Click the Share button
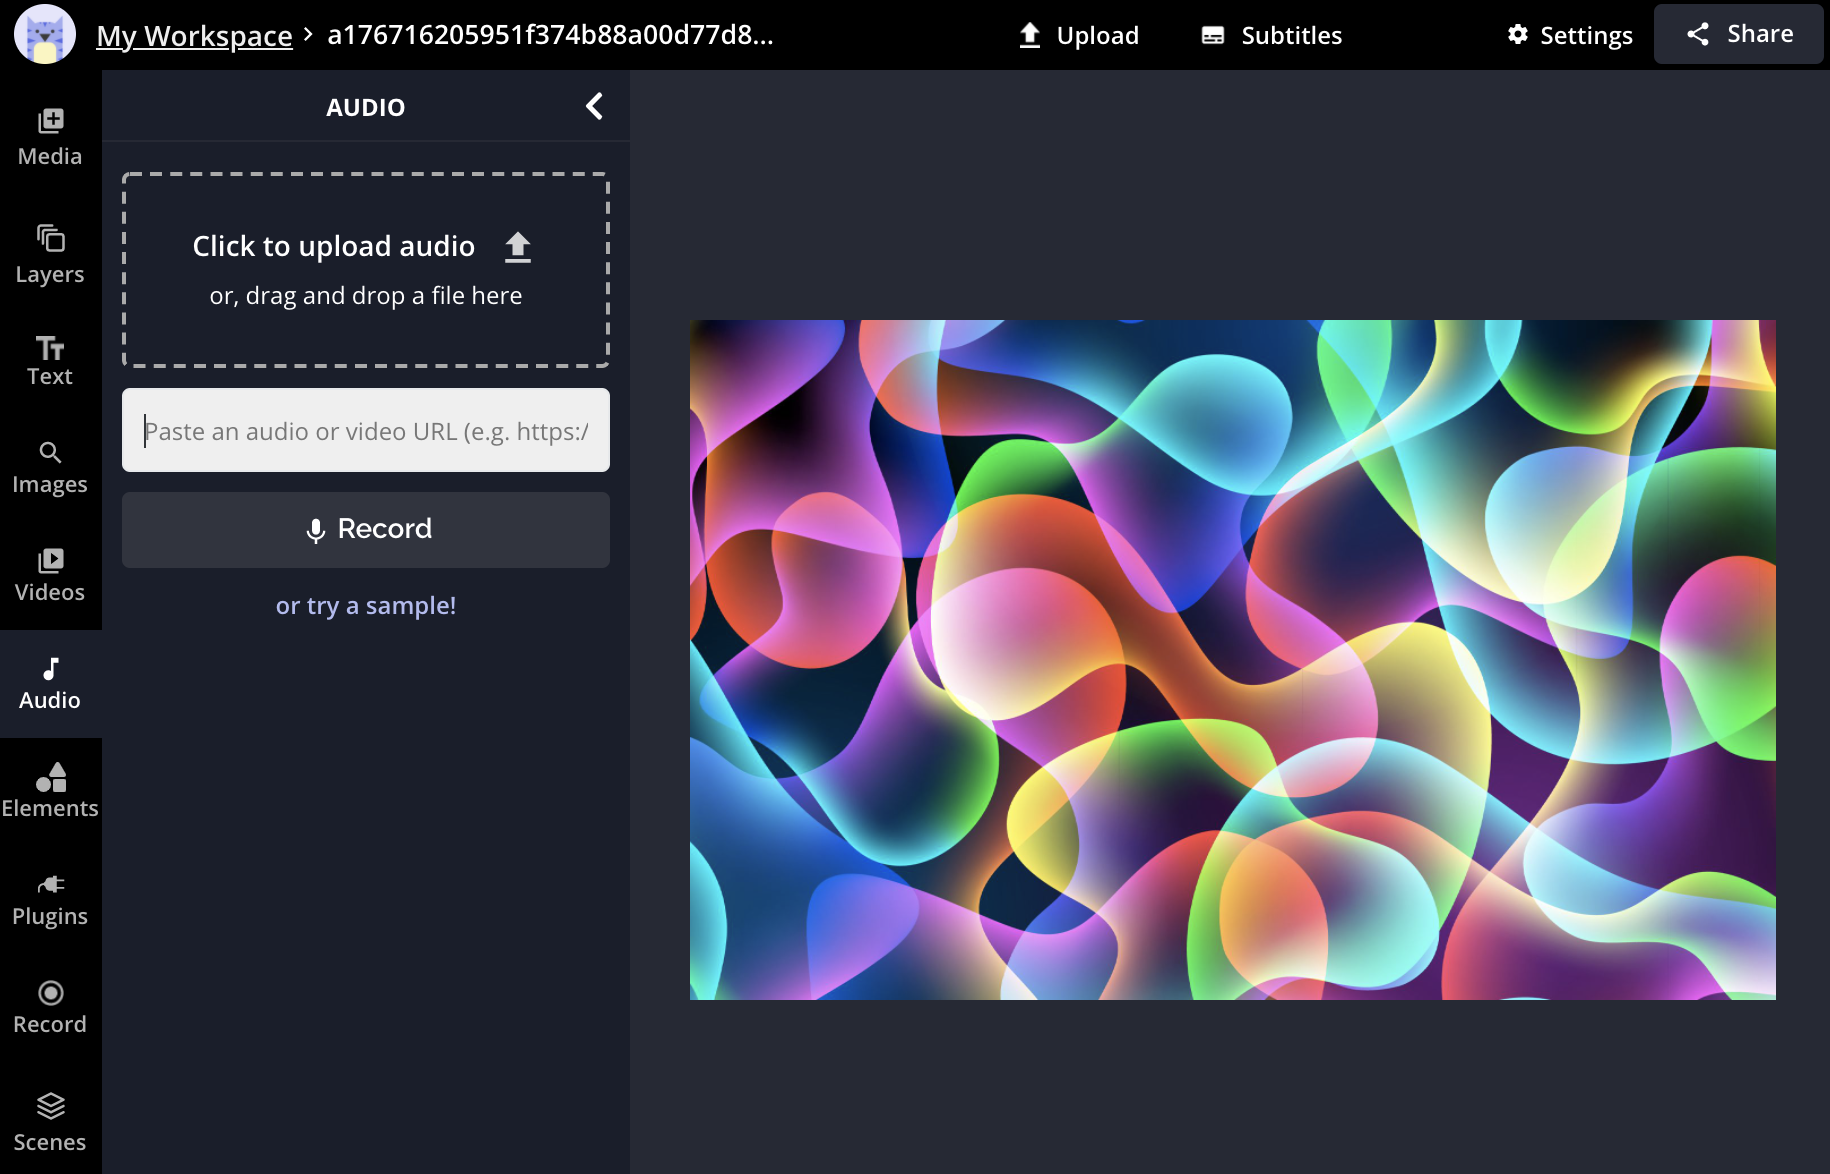The width and height of the screenshot is (1830, 1174). 1738,34
